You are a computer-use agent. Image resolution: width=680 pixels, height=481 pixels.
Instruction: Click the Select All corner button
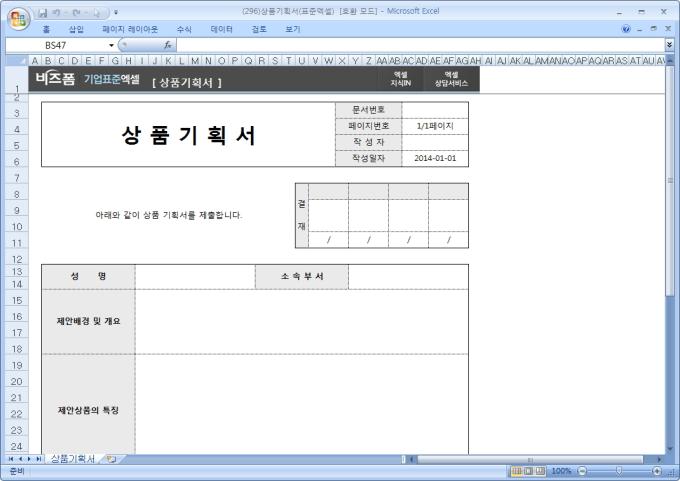16,60
